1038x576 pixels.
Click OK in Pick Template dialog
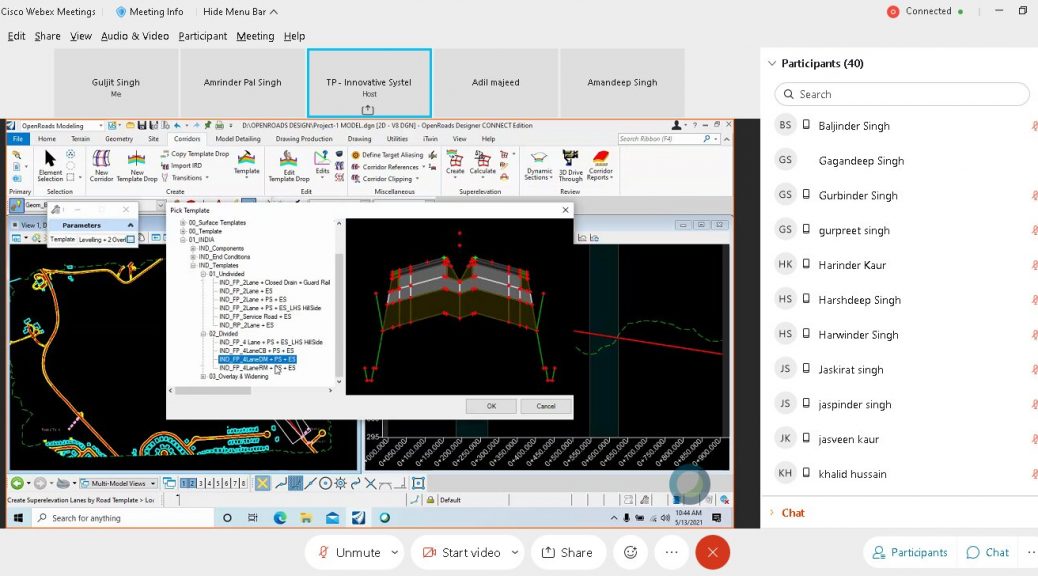coord(491,406)
